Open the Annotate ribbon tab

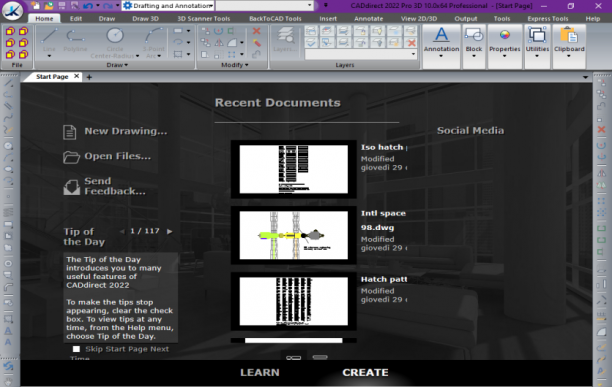368,18
